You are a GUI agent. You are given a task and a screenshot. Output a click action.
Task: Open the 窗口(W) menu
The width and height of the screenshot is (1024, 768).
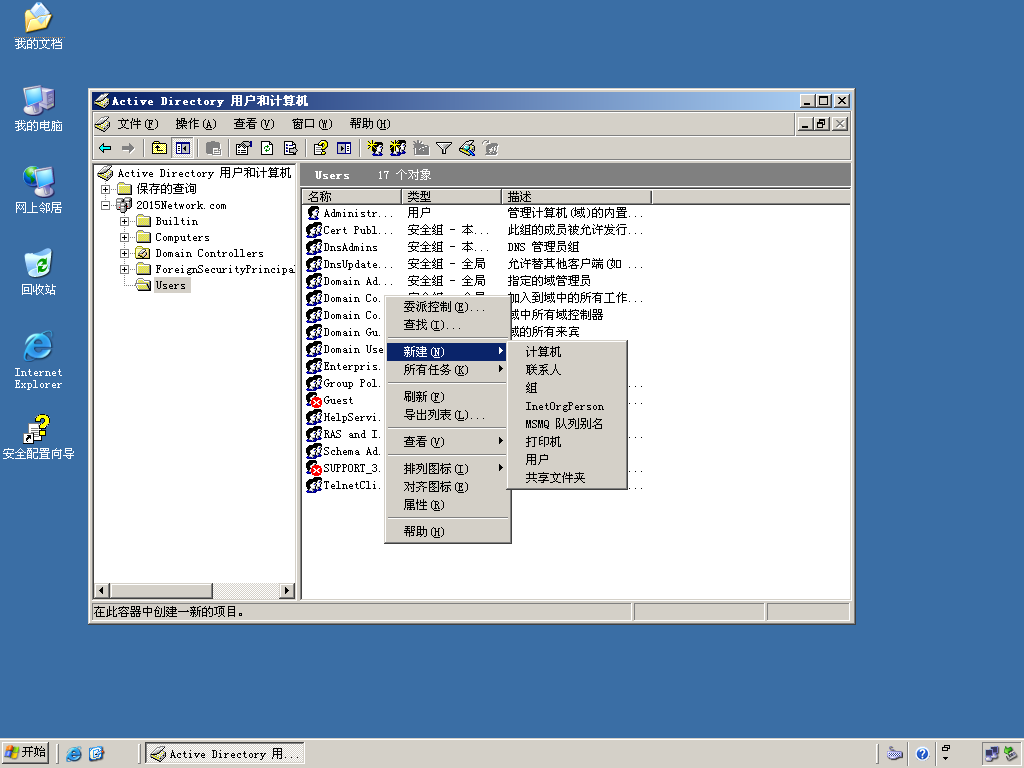pos(312,123)
